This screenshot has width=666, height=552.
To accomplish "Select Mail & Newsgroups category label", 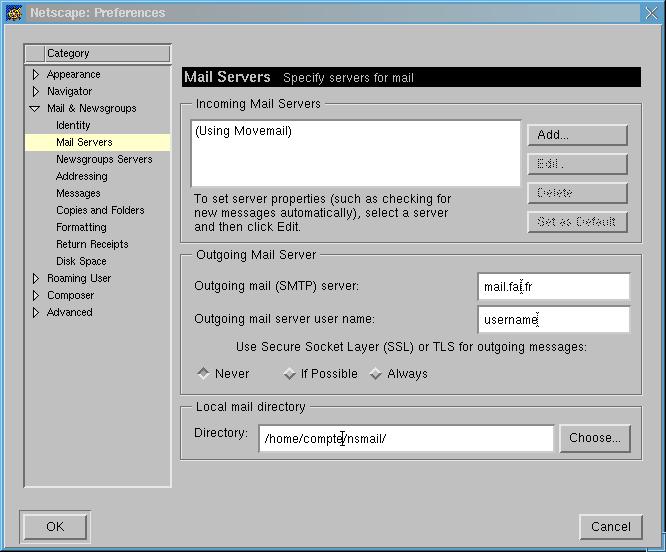I will tap(92, 108).
